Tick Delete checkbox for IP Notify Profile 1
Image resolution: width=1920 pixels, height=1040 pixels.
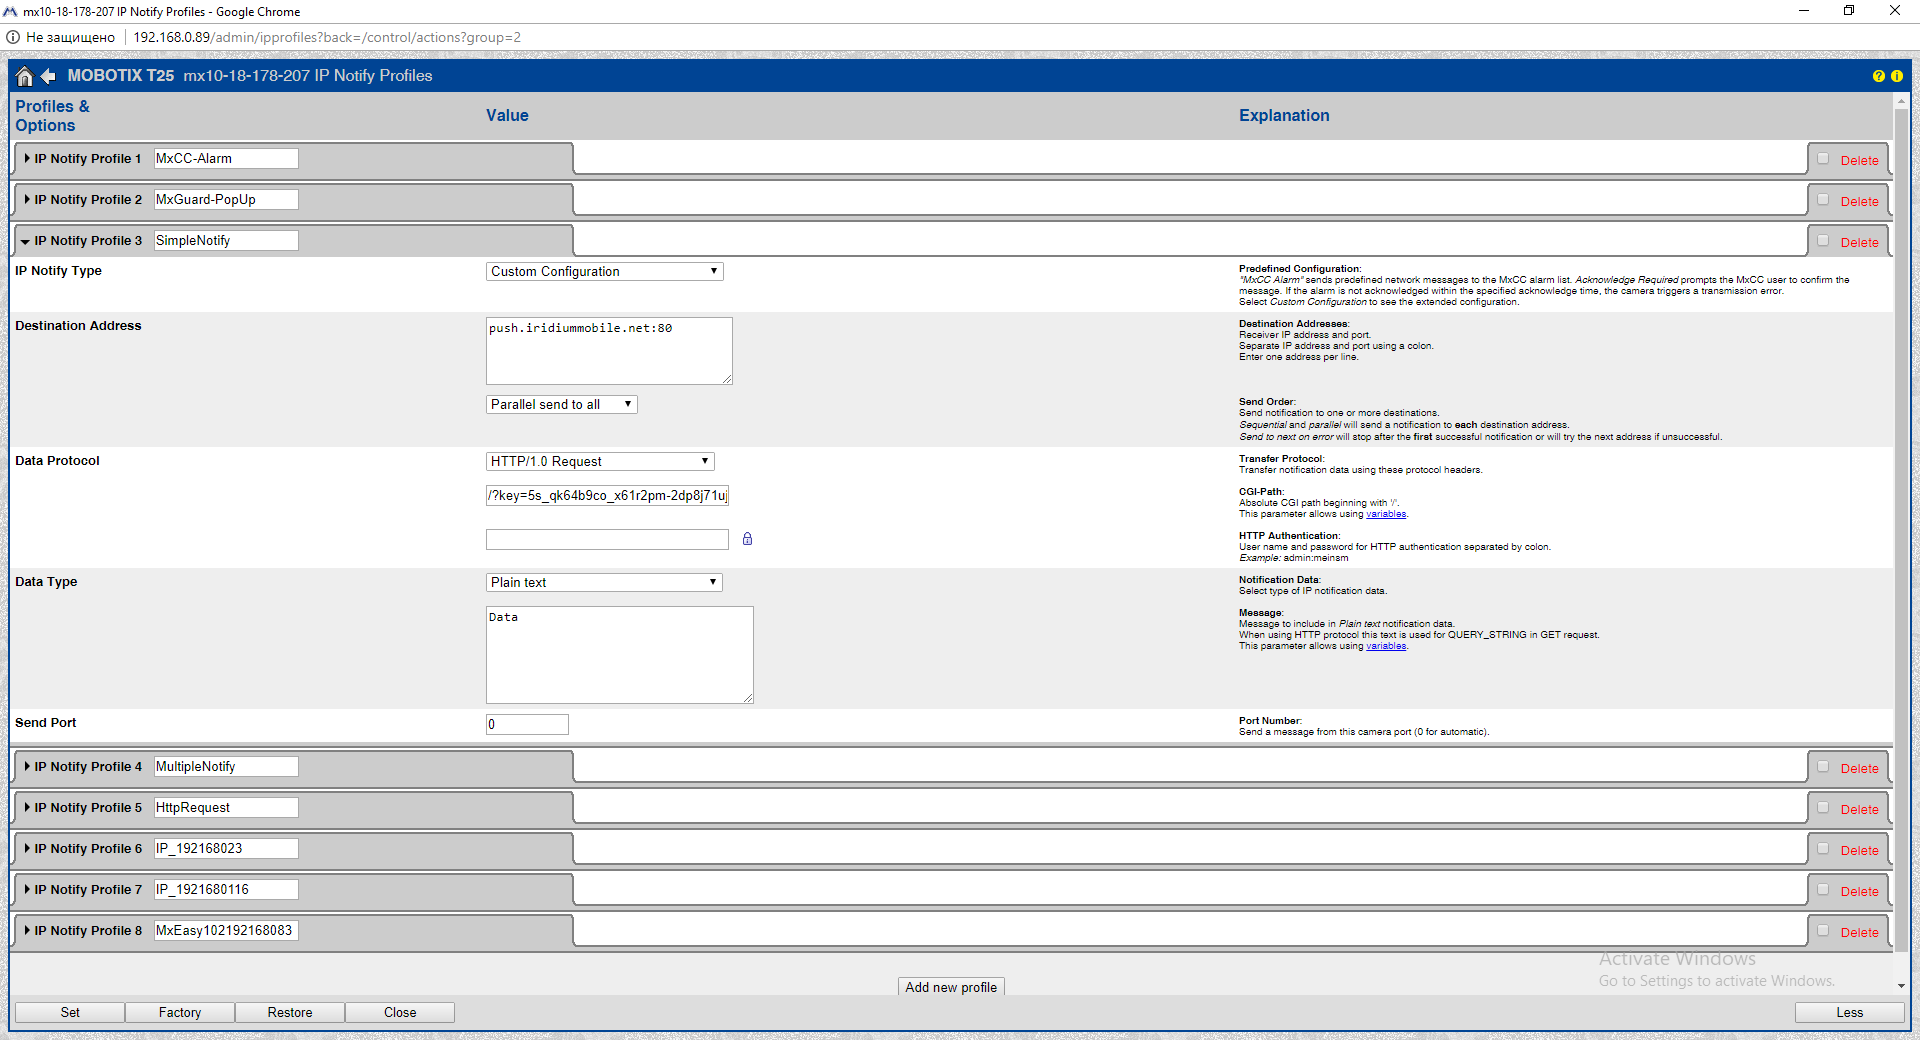point(1823,159)
